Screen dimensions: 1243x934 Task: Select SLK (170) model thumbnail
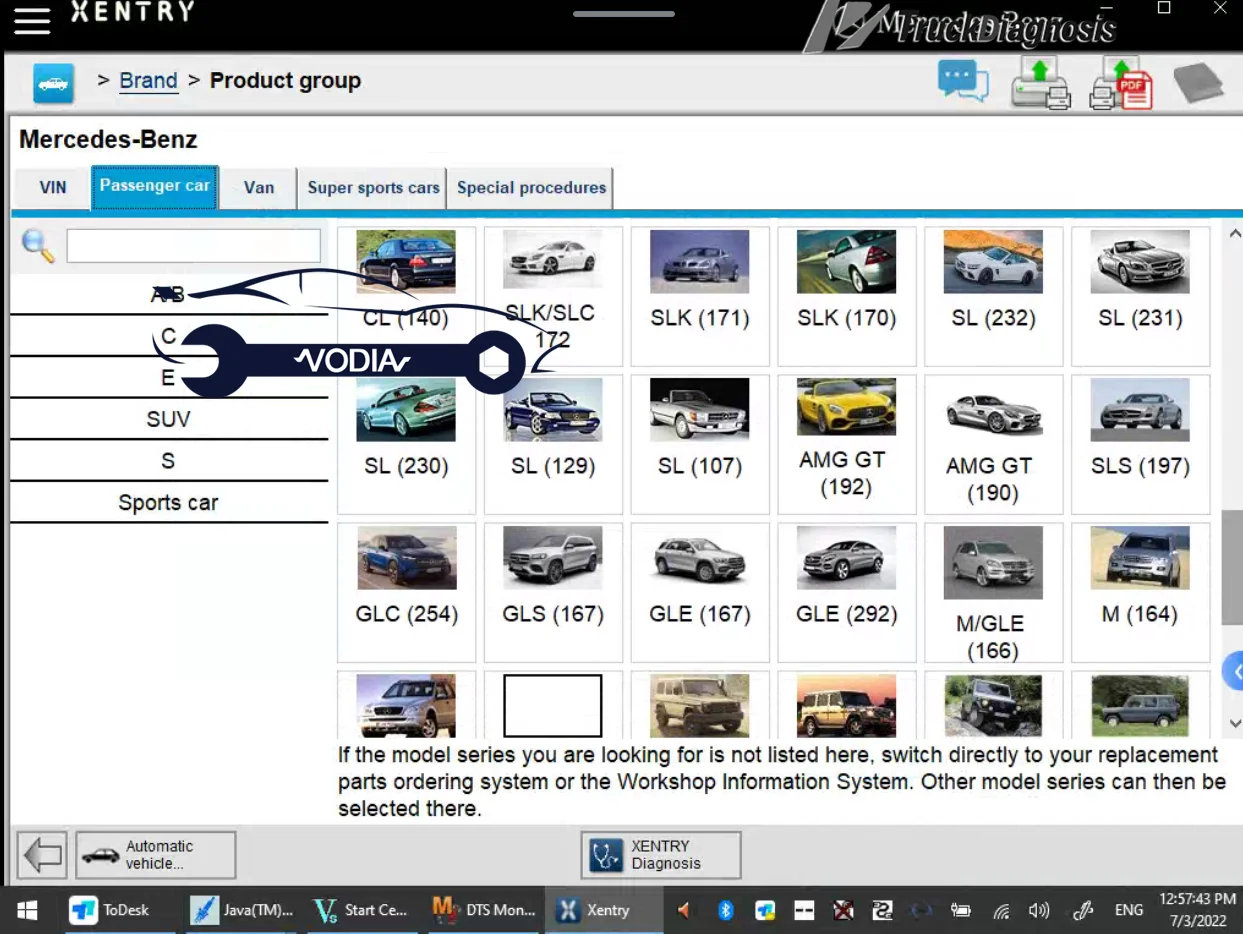tap(846, 296)
